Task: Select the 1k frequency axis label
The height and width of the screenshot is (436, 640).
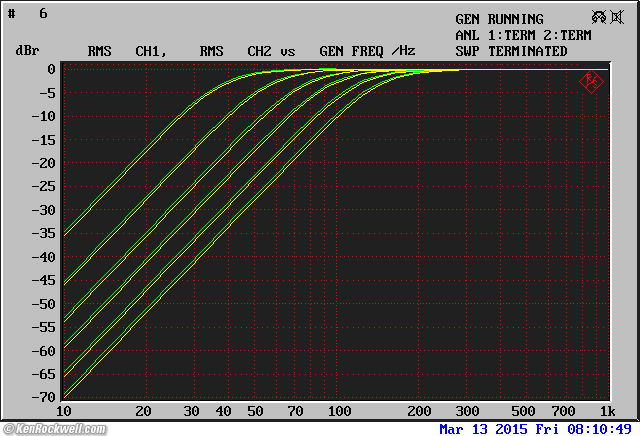Action: pos(607,412)
